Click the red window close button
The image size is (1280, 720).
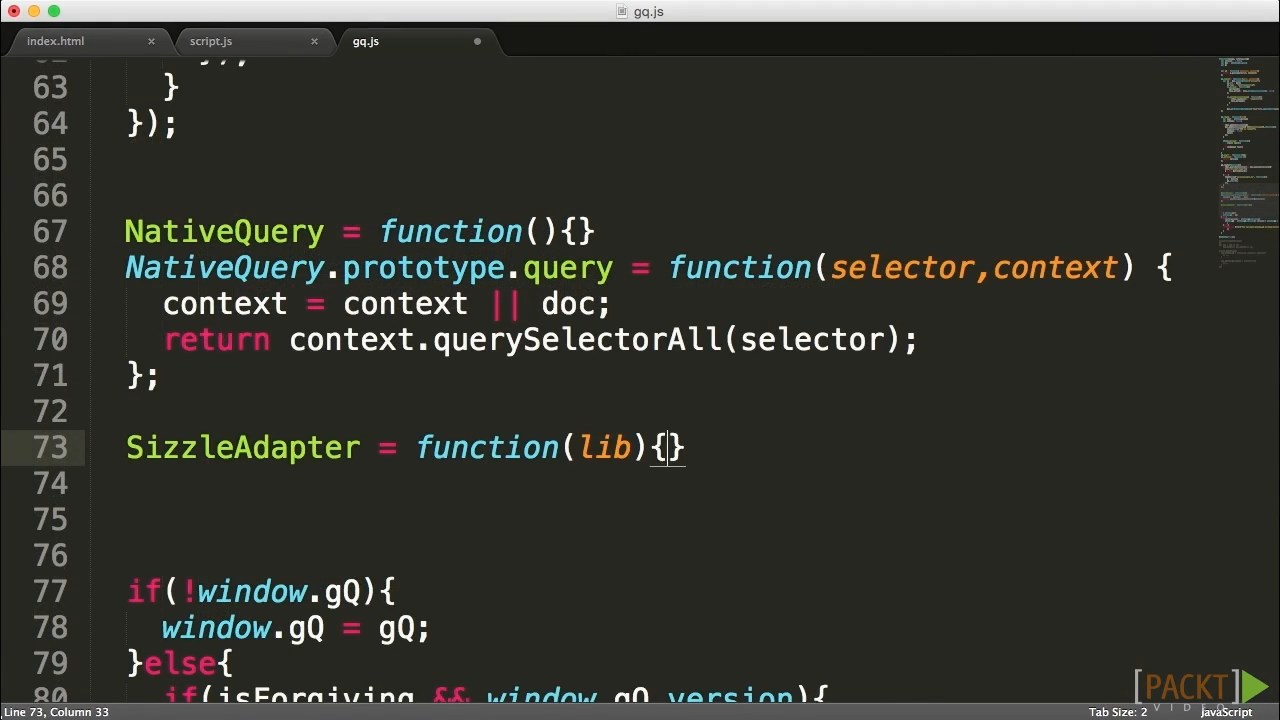pyautogui.click(x=13, y=11)
